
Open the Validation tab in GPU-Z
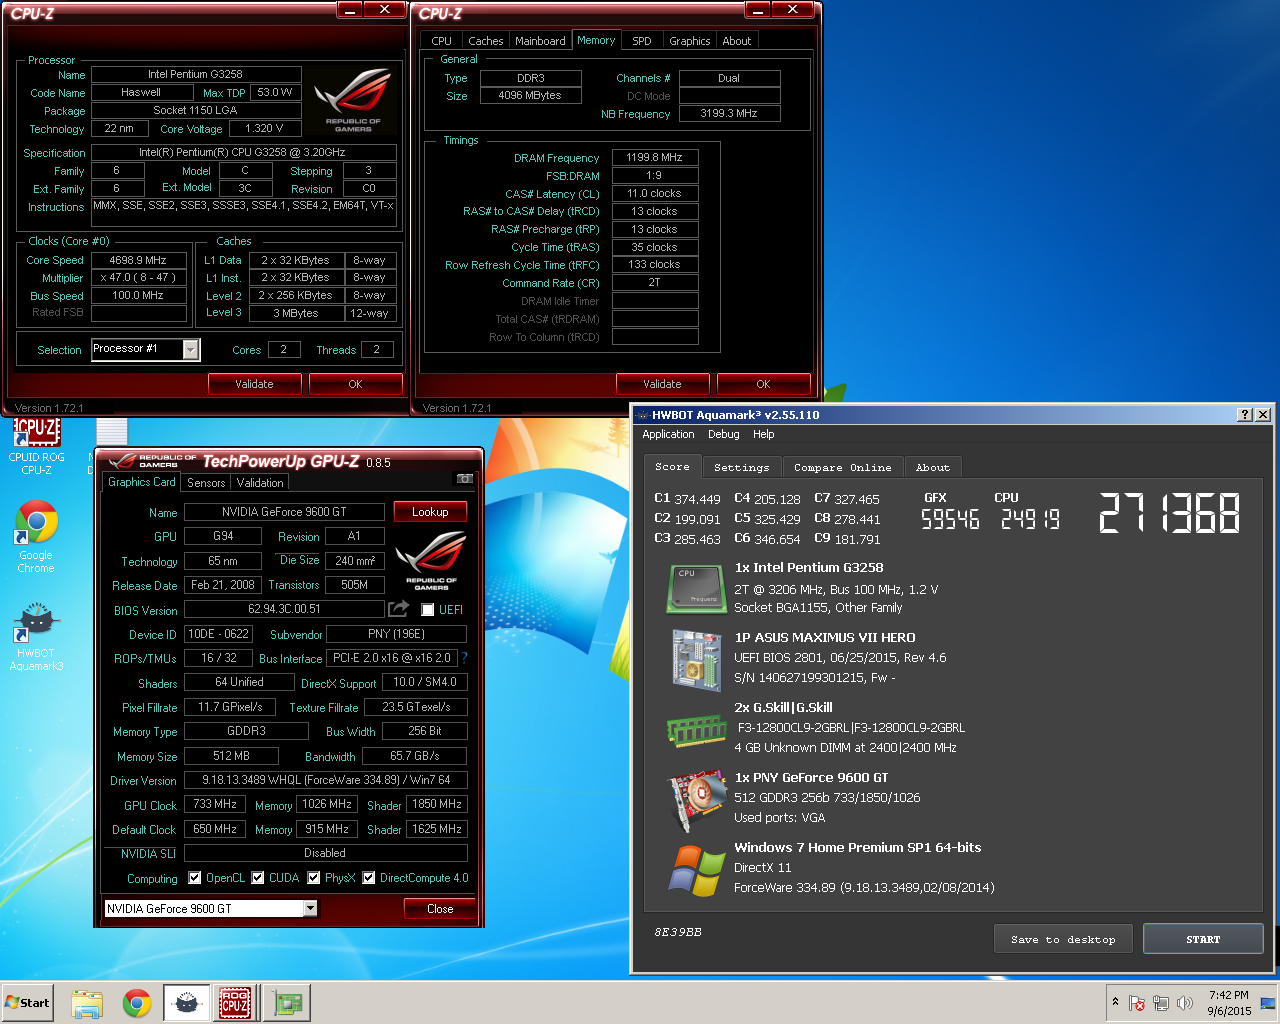[260, 483]
